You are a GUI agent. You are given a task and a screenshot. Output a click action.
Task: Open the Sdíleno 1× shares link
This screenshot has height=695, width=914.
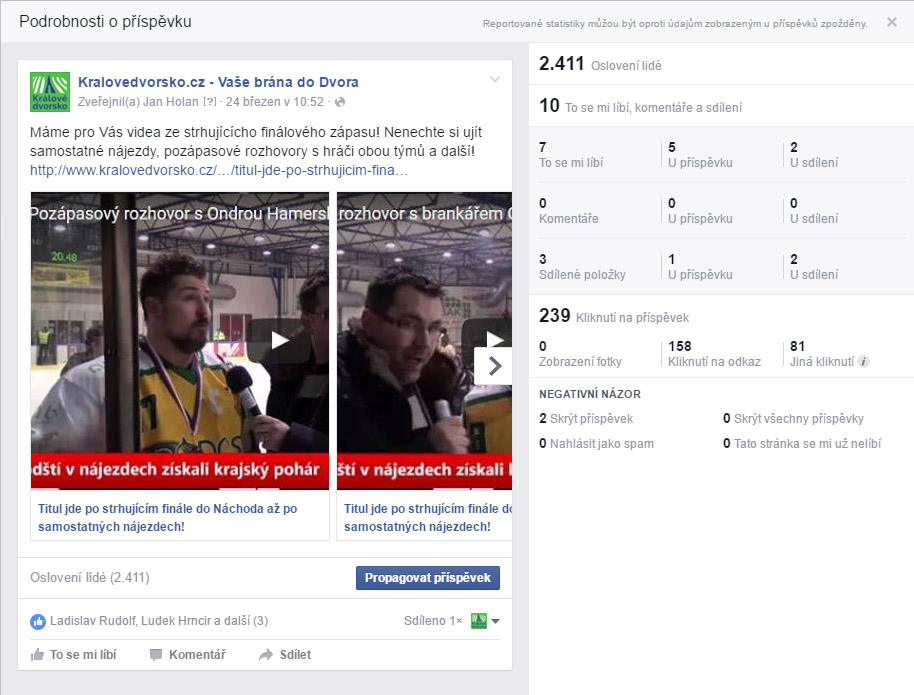coord(432,621)
